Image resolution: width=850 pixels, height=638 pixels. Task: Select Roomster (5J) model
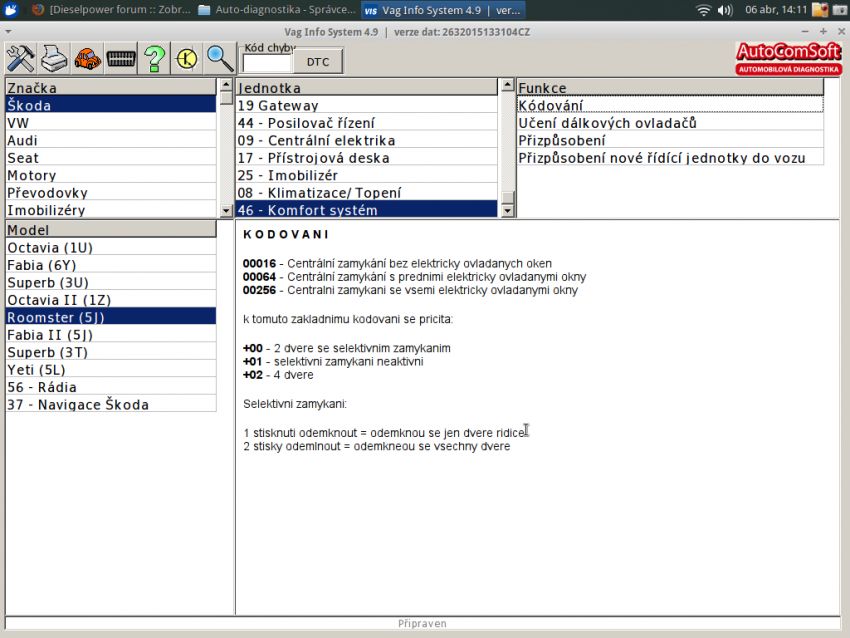pyautogui.click(x=111, y=317)
